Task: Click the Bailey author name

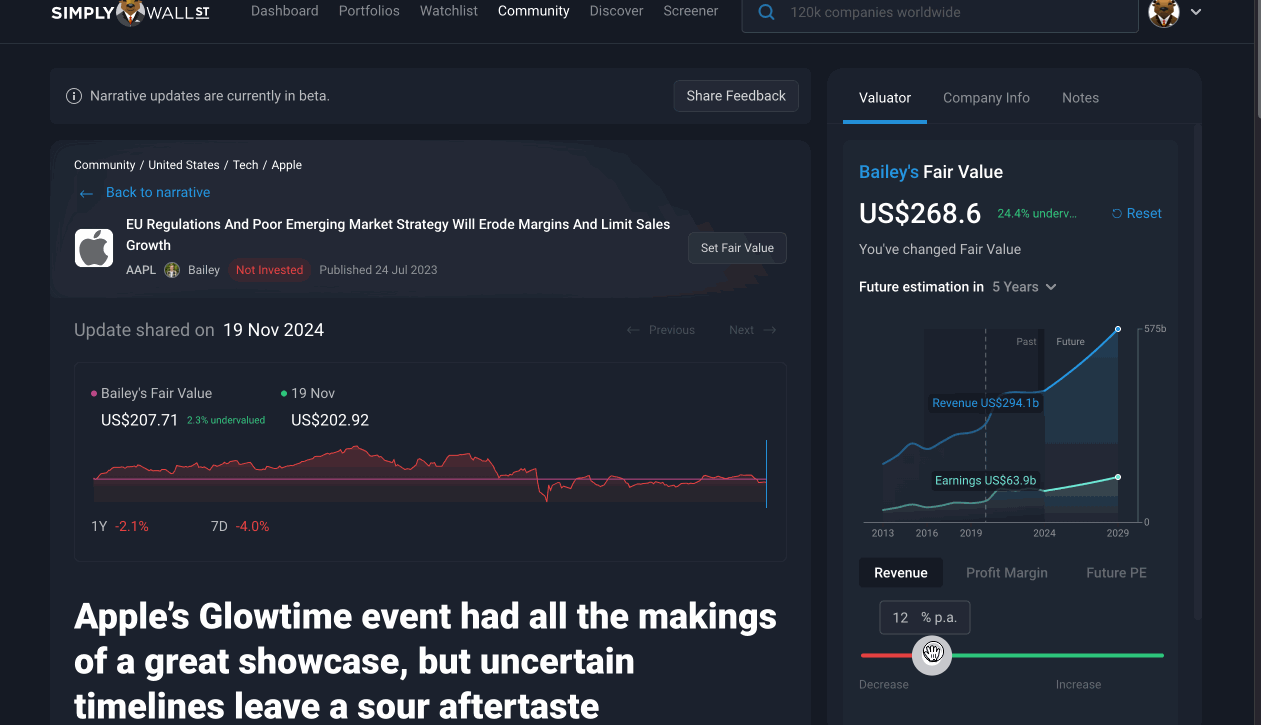Action: pos(204,270)
